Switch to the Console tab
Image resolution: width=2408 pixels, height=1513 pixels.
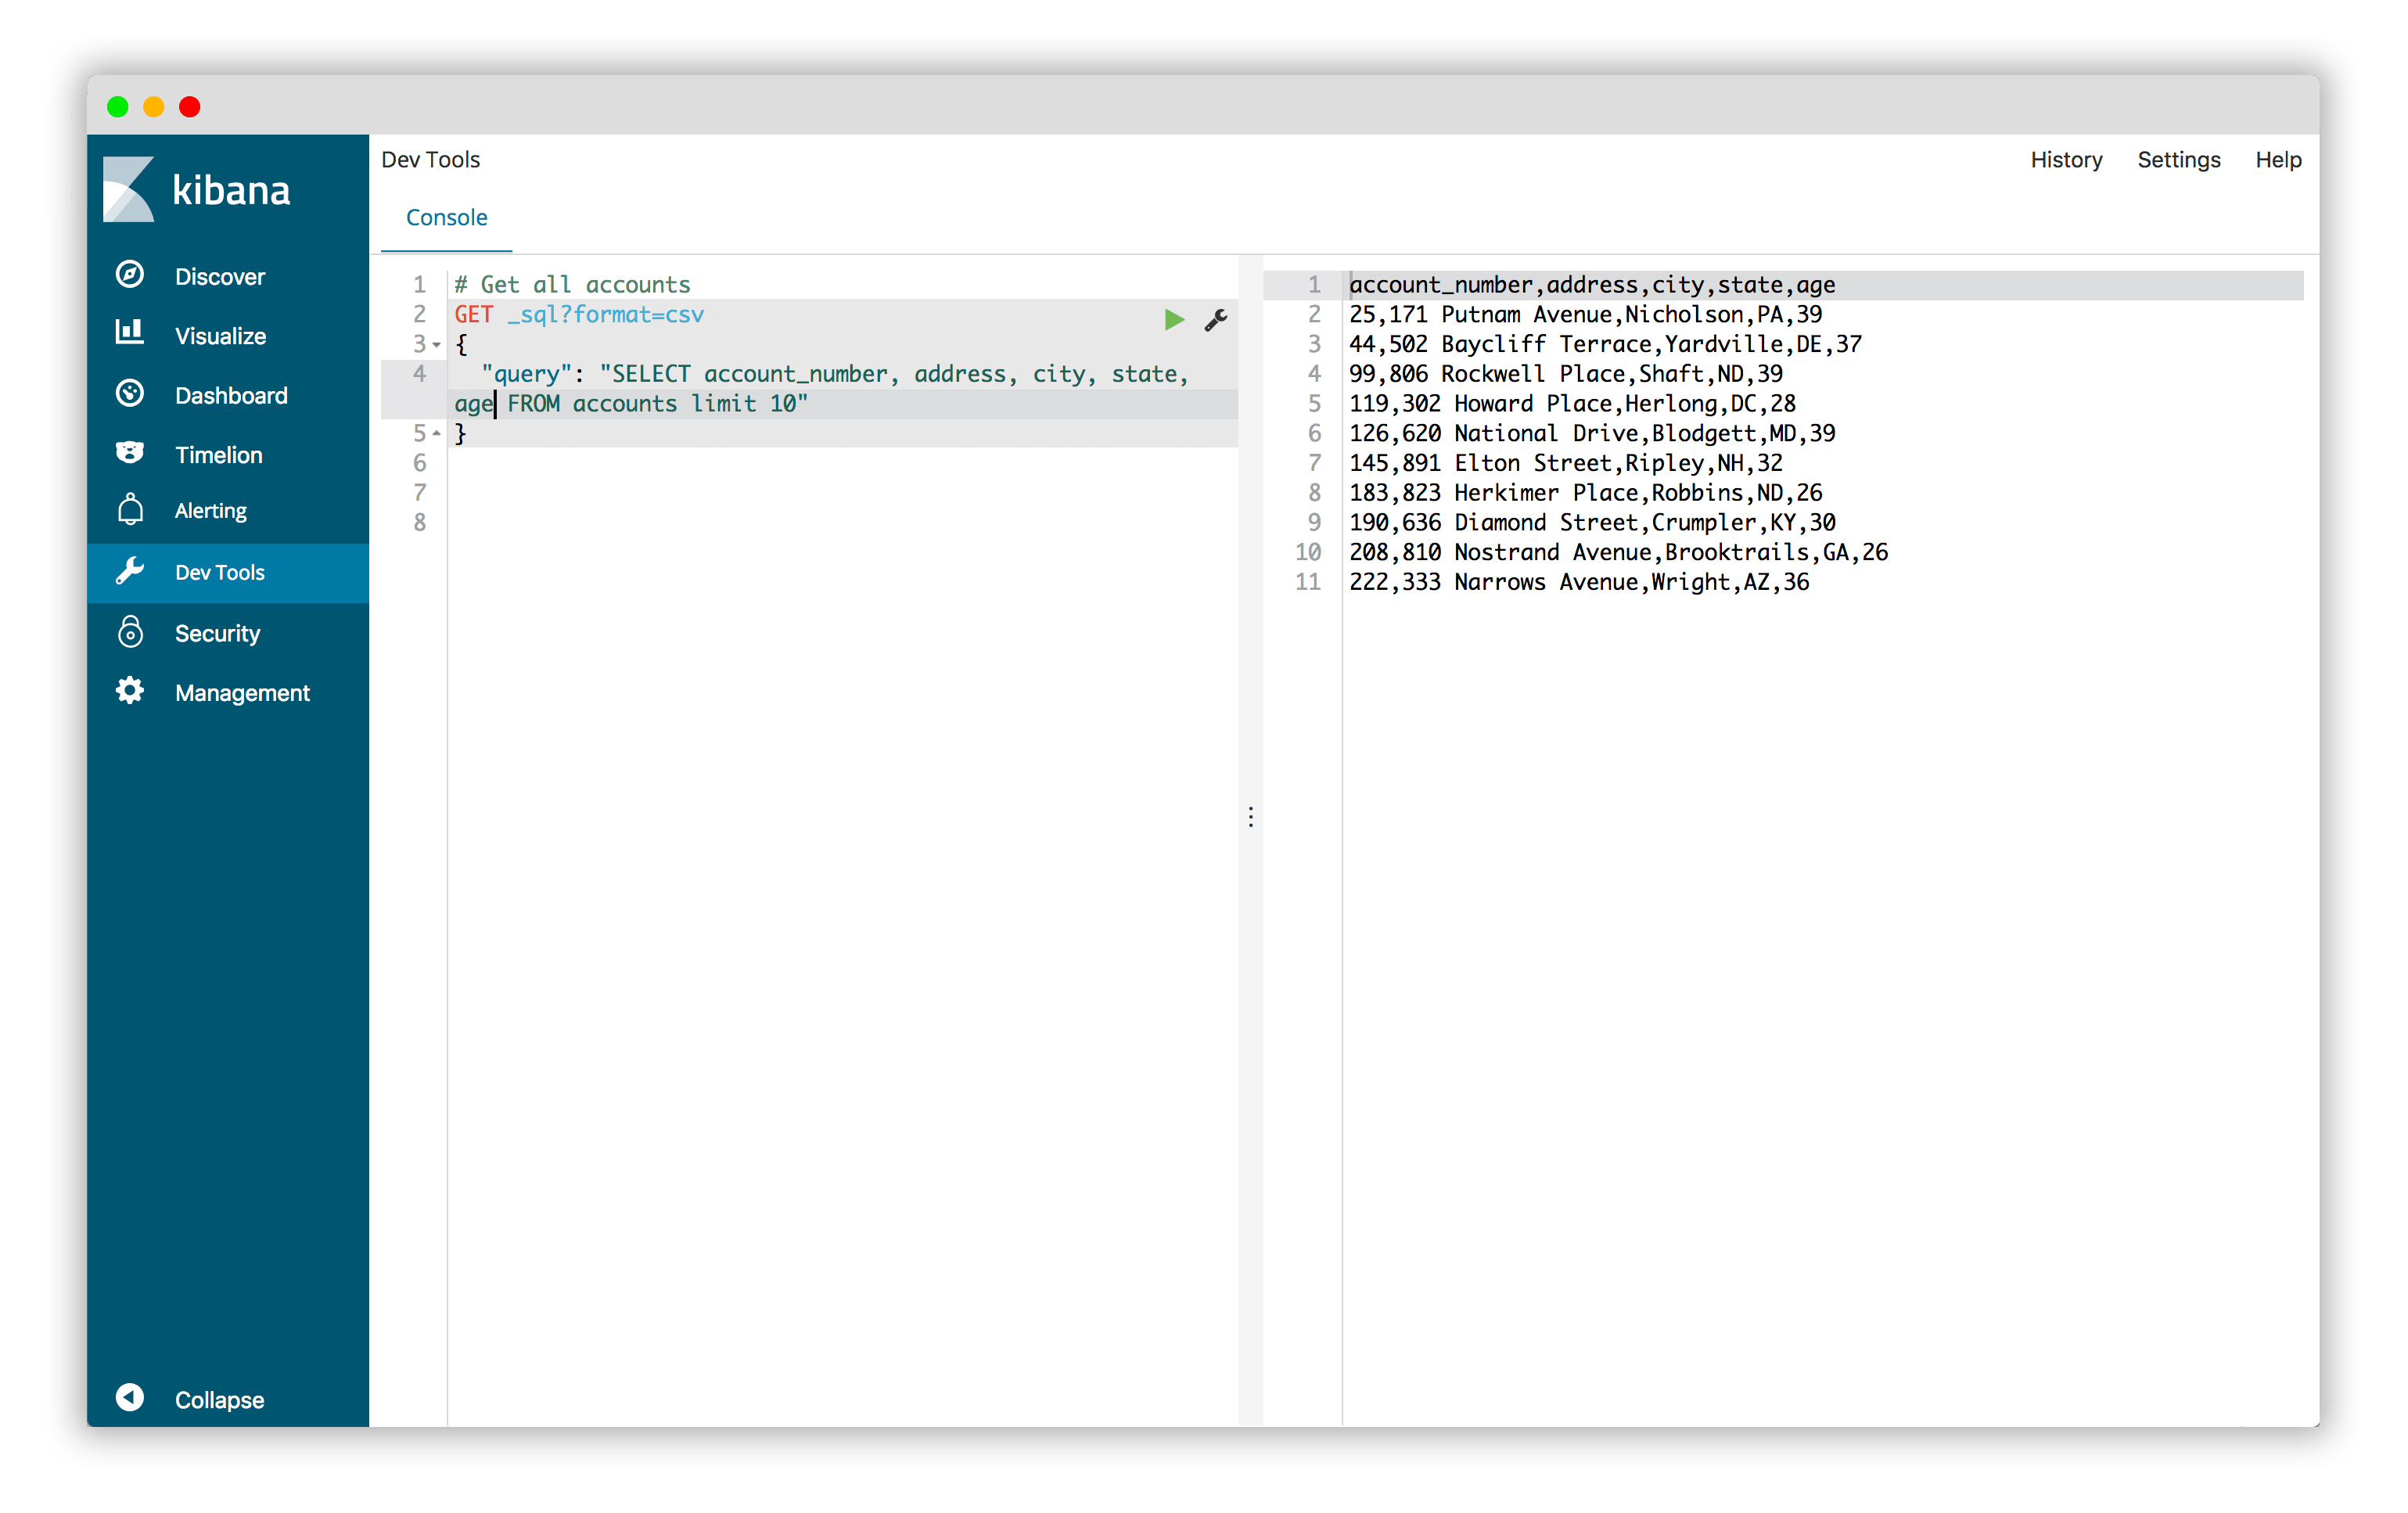pyautogui.click(x=445, y=218)
